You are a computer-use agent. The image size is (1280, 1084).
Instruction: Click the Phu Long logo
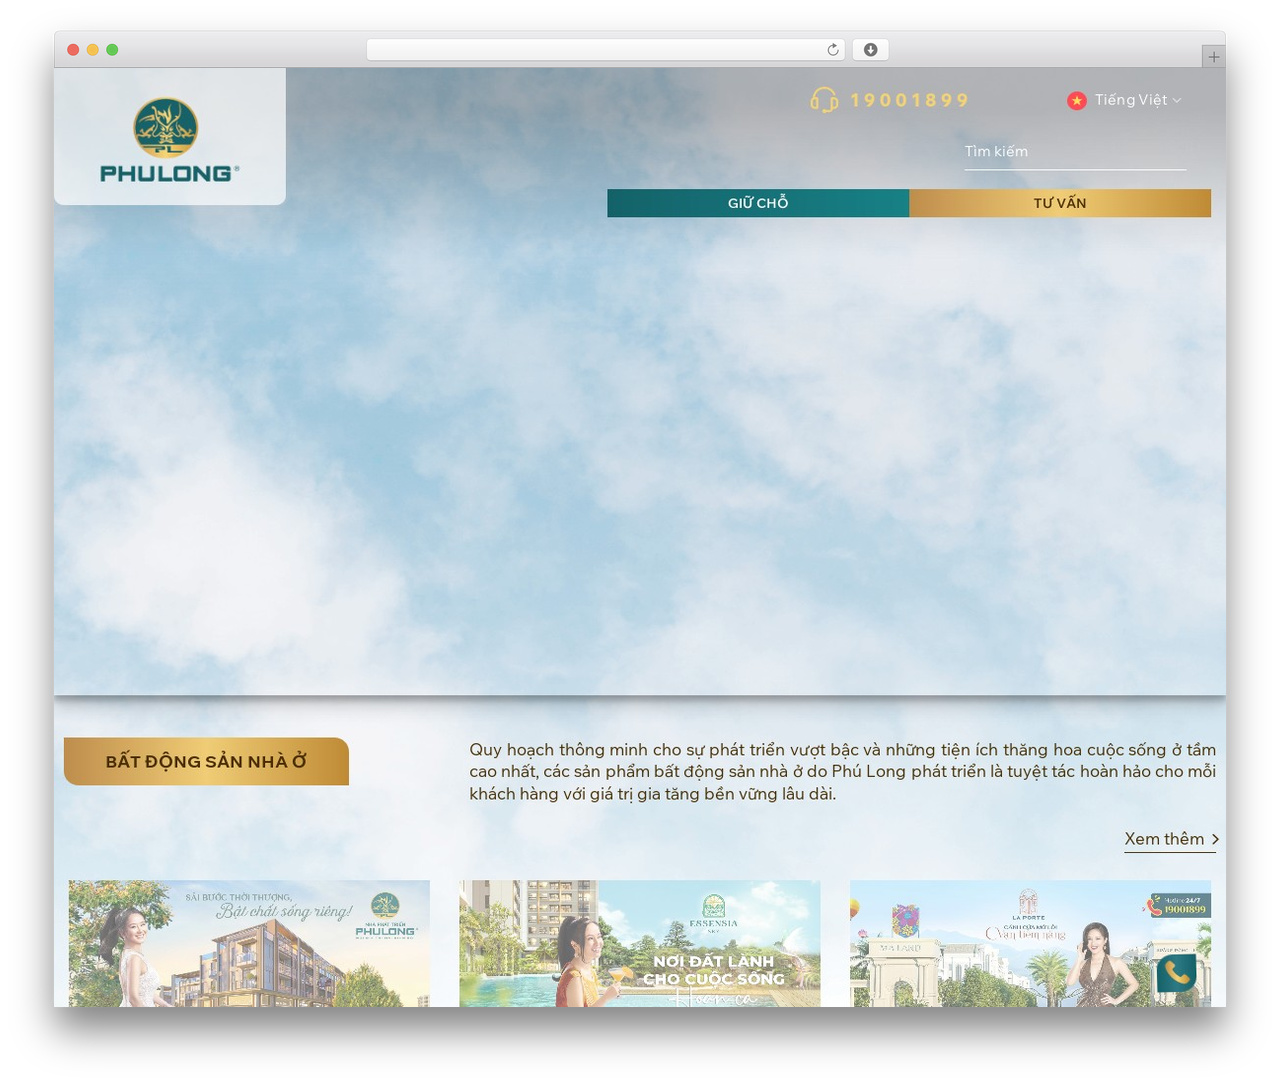[x=169, y=140]
